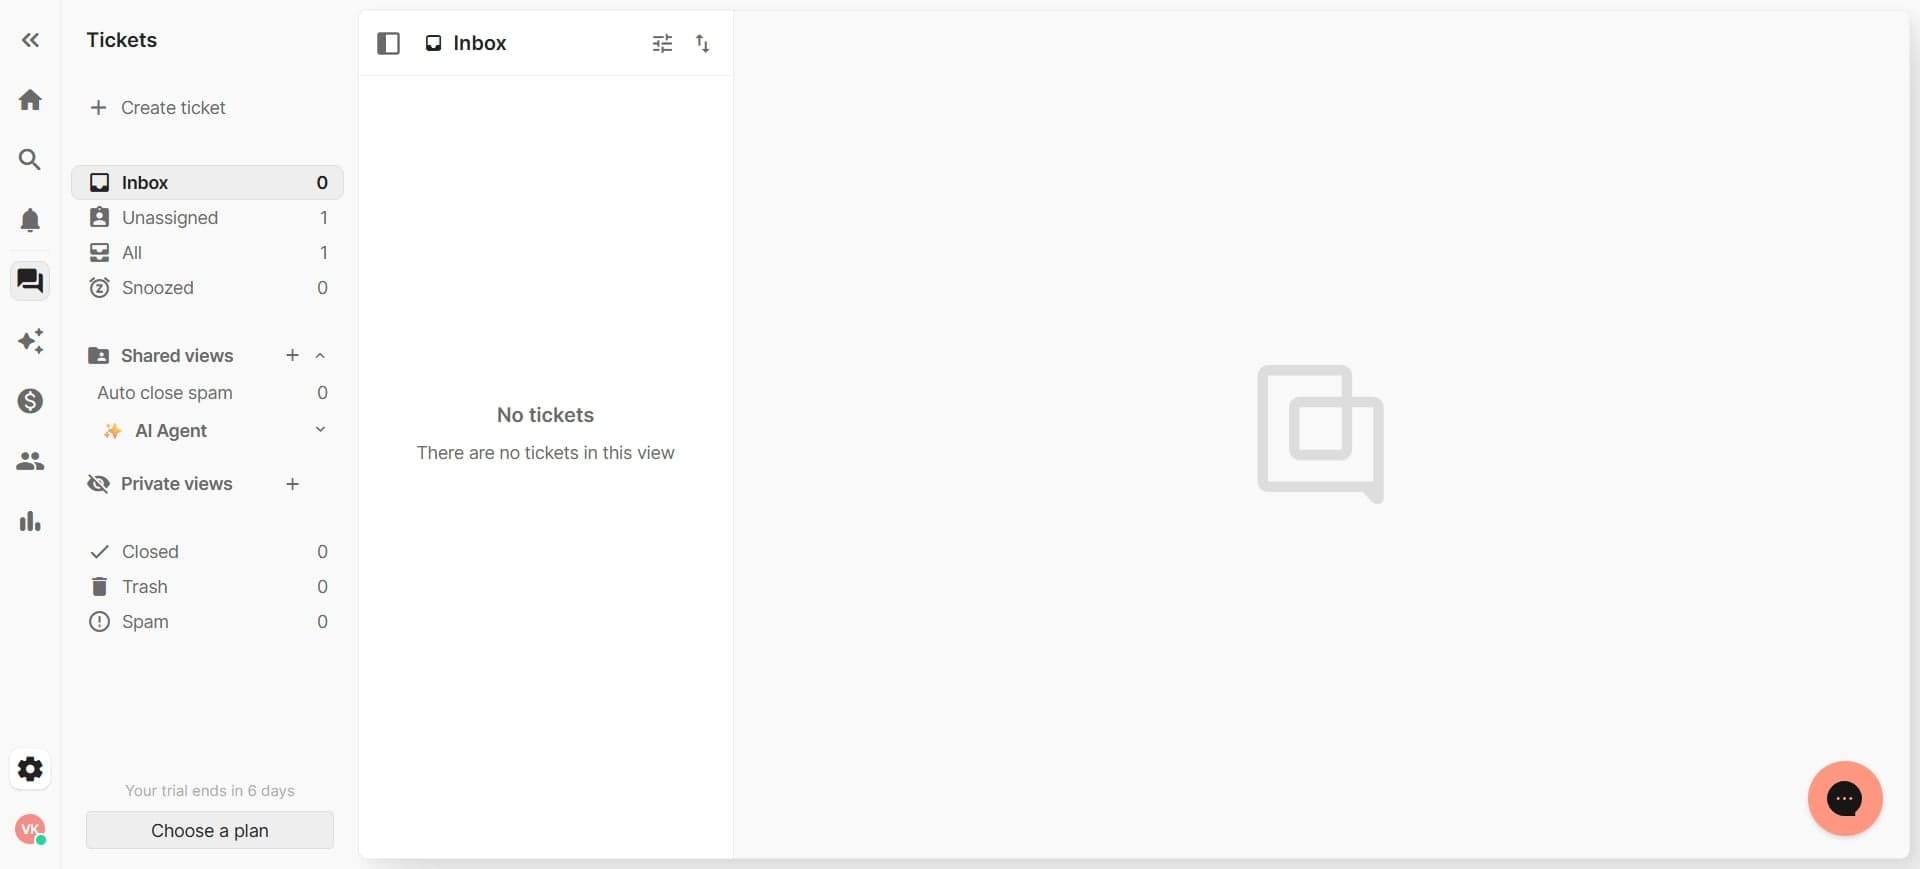Open the All tickets view
Screen dimensions: 1920x869
point(207,253)
